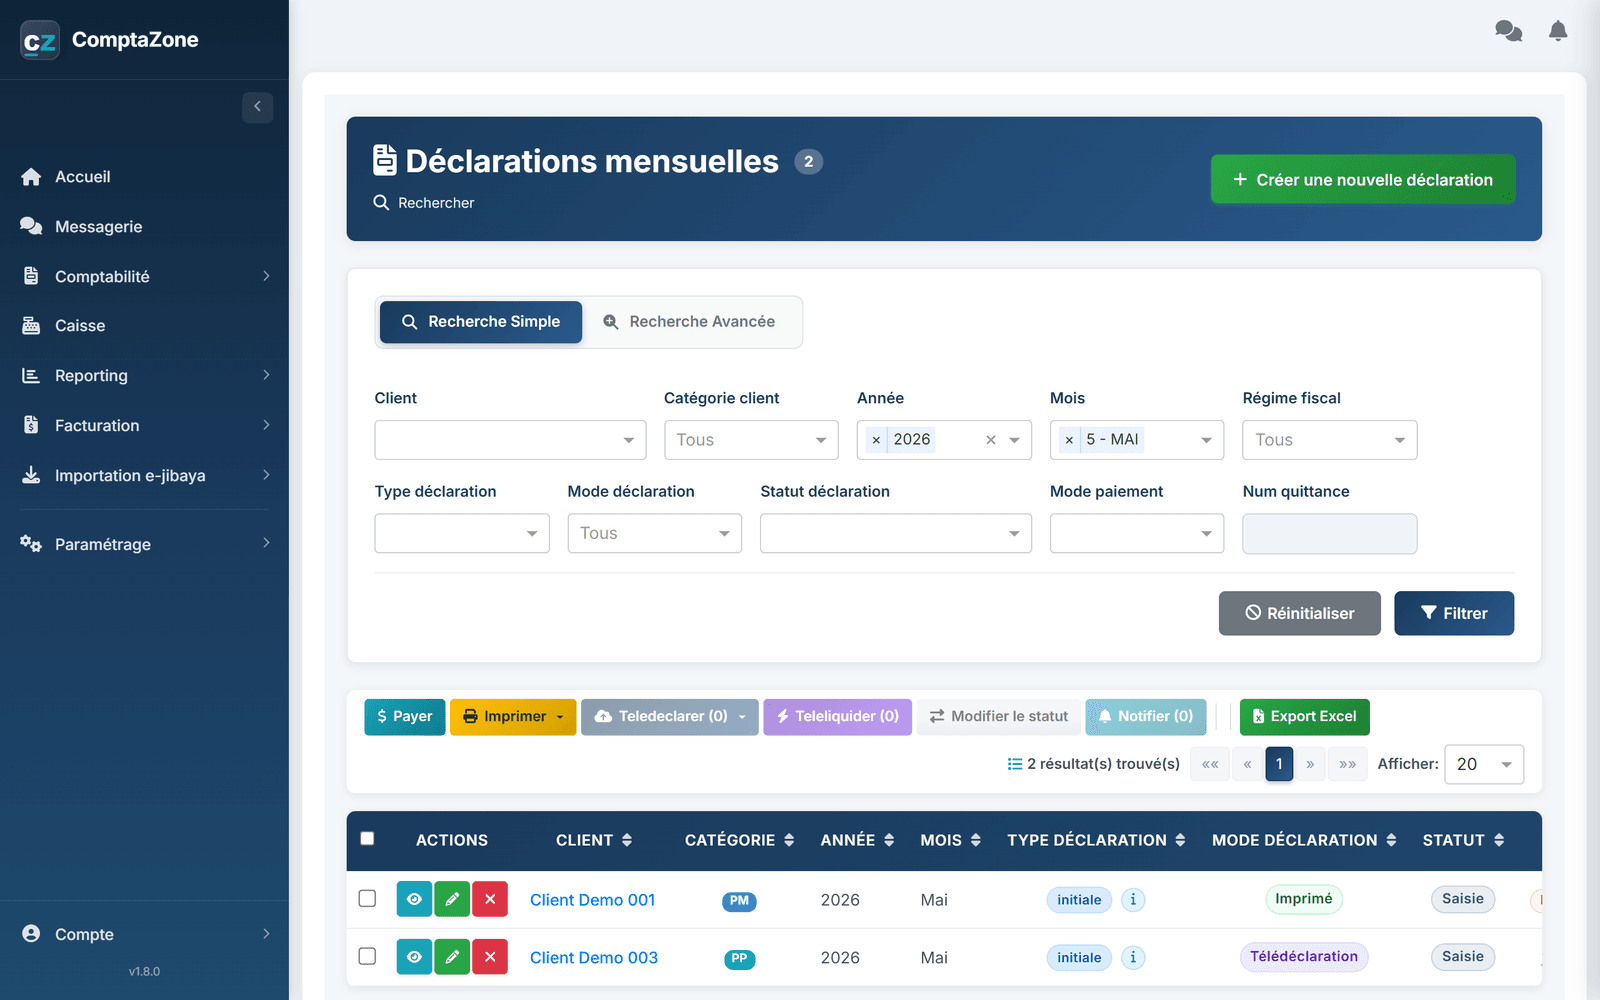The image size is (1600, 1000).
Task: Click the Payer button
Action: (405, 717)
